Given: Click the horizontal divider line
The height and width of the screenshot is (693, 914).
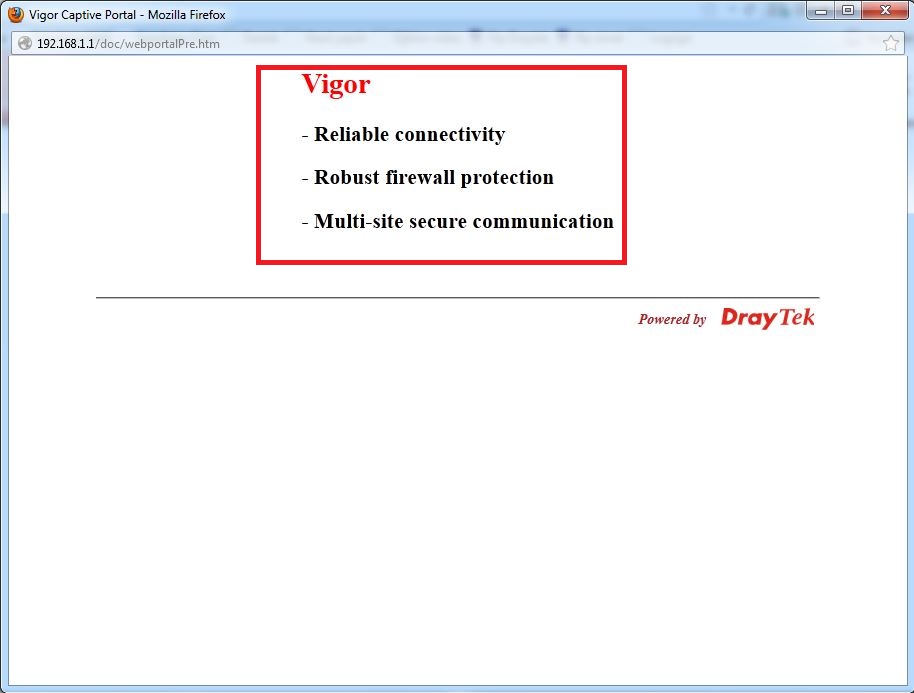Looking at the screenshot, I should click(457, 297).
